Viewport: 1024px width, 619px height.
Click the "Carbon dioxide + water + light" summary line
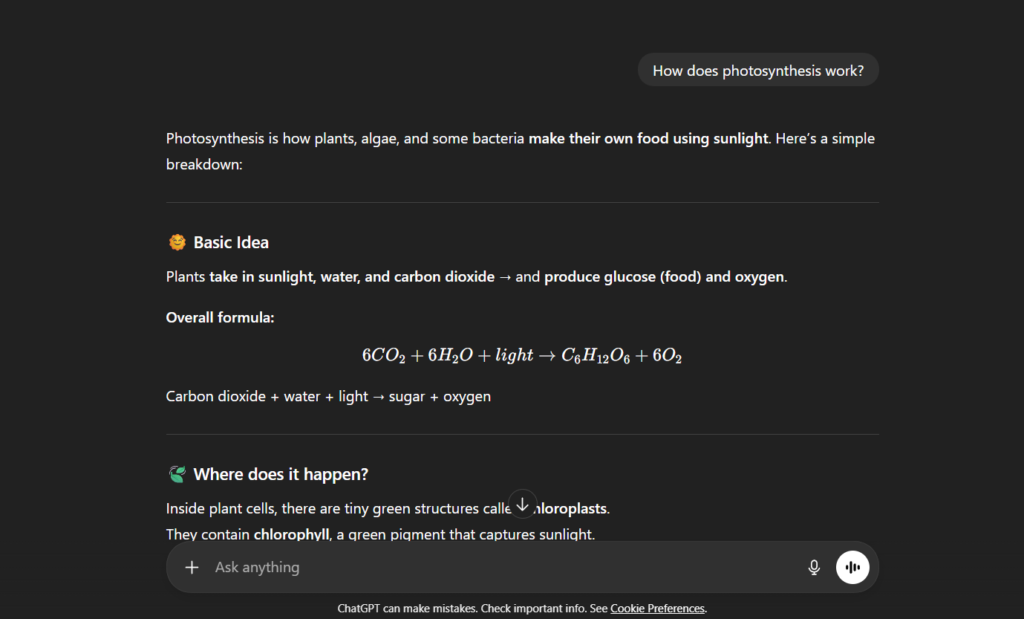[x=328, y=396]
